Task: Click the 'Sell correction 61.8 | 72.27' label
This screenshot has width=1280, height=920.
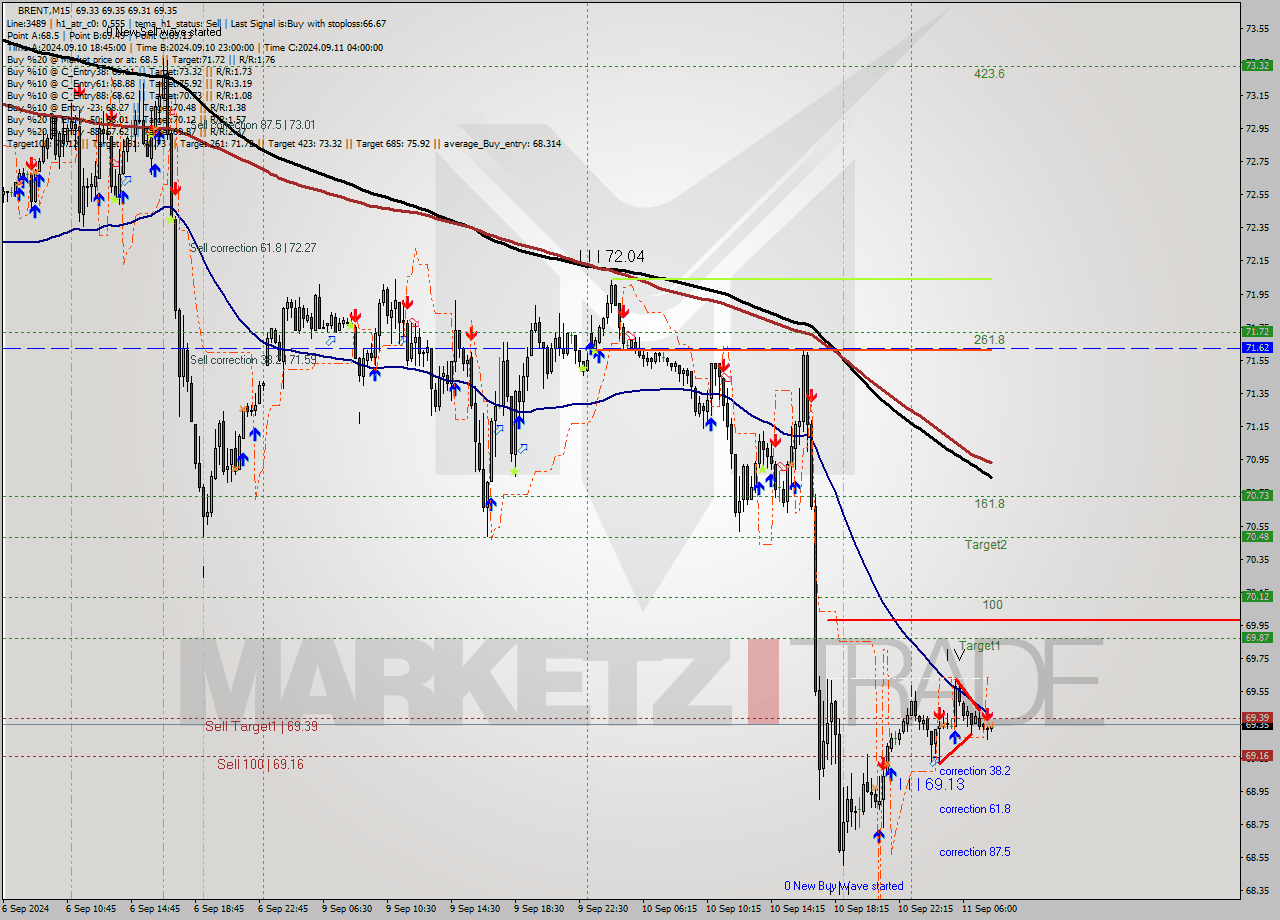Action: [253, 248]
